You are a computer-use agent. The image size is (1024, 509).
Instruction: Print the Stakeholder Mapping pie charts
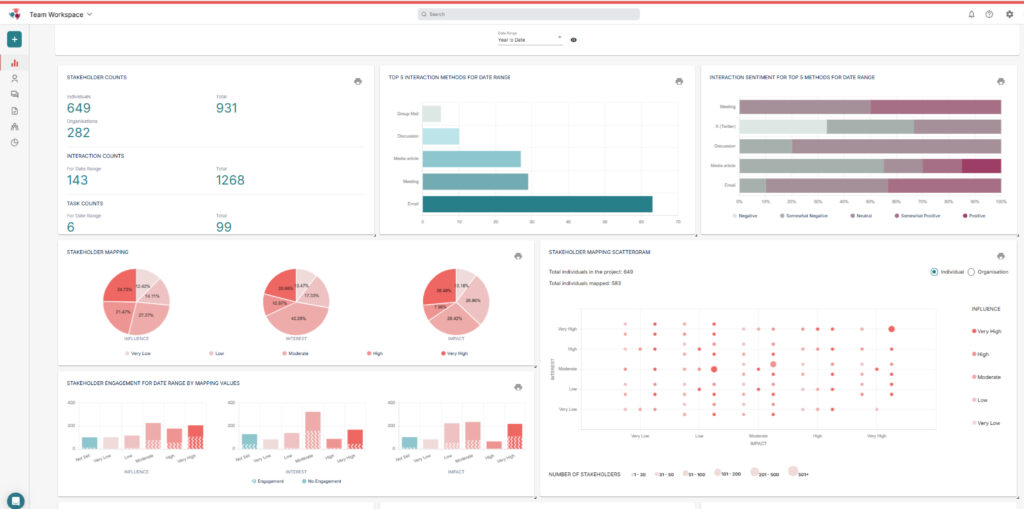519,256
